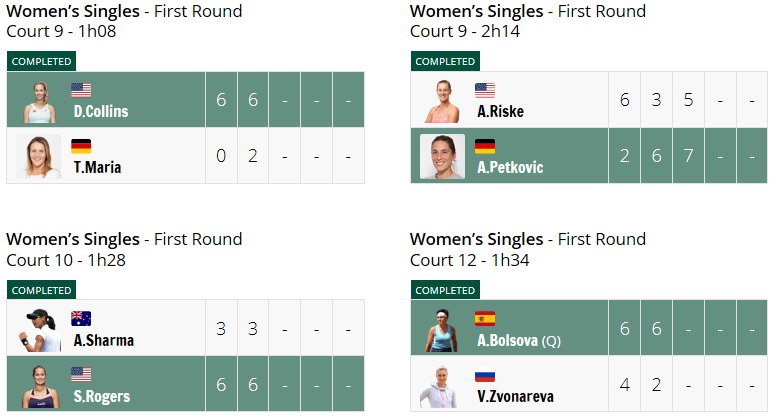Image resolution: width=775 pixels, height=419 pixels.
Task: Open A.Riske player name link
Action: 501,111
